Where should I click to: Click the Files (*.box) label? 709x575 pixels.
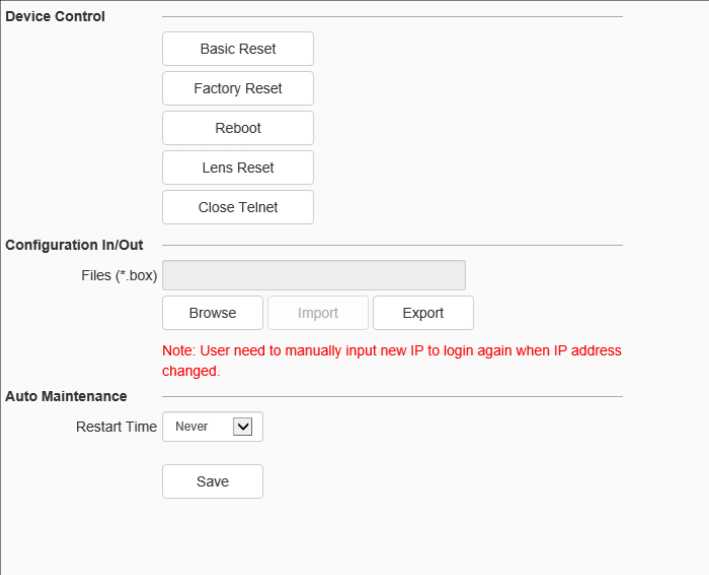[x=119, y=275]
